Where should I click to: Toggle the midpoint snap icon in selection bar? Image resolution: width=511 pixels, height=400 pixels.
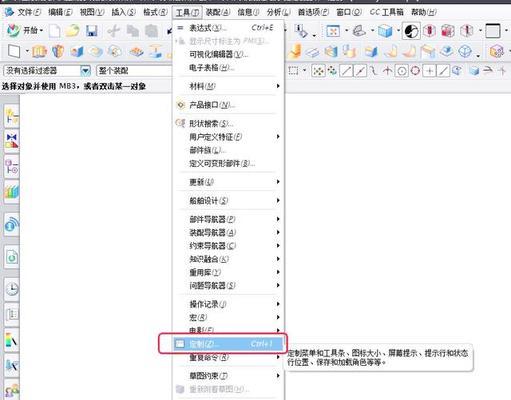(360, 71)
